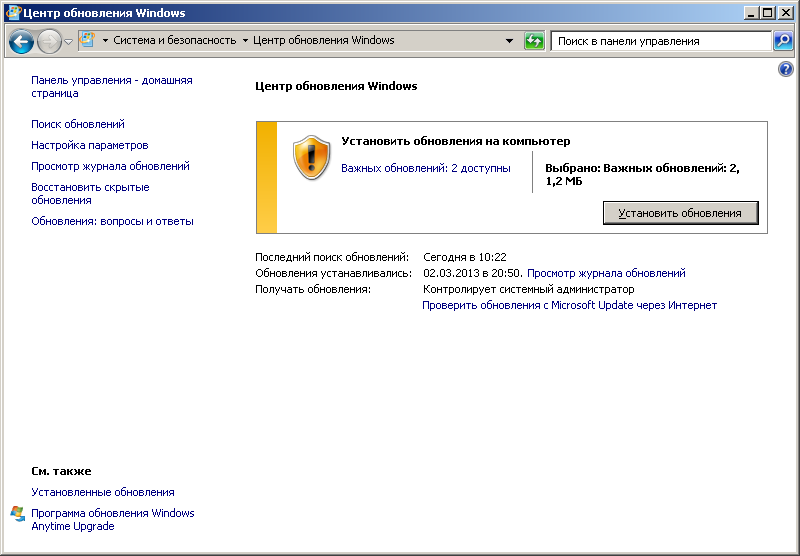Click the "Установить обновления на компьютер" heading
Viewport: 800px width, 556px height.
(456, 141)
